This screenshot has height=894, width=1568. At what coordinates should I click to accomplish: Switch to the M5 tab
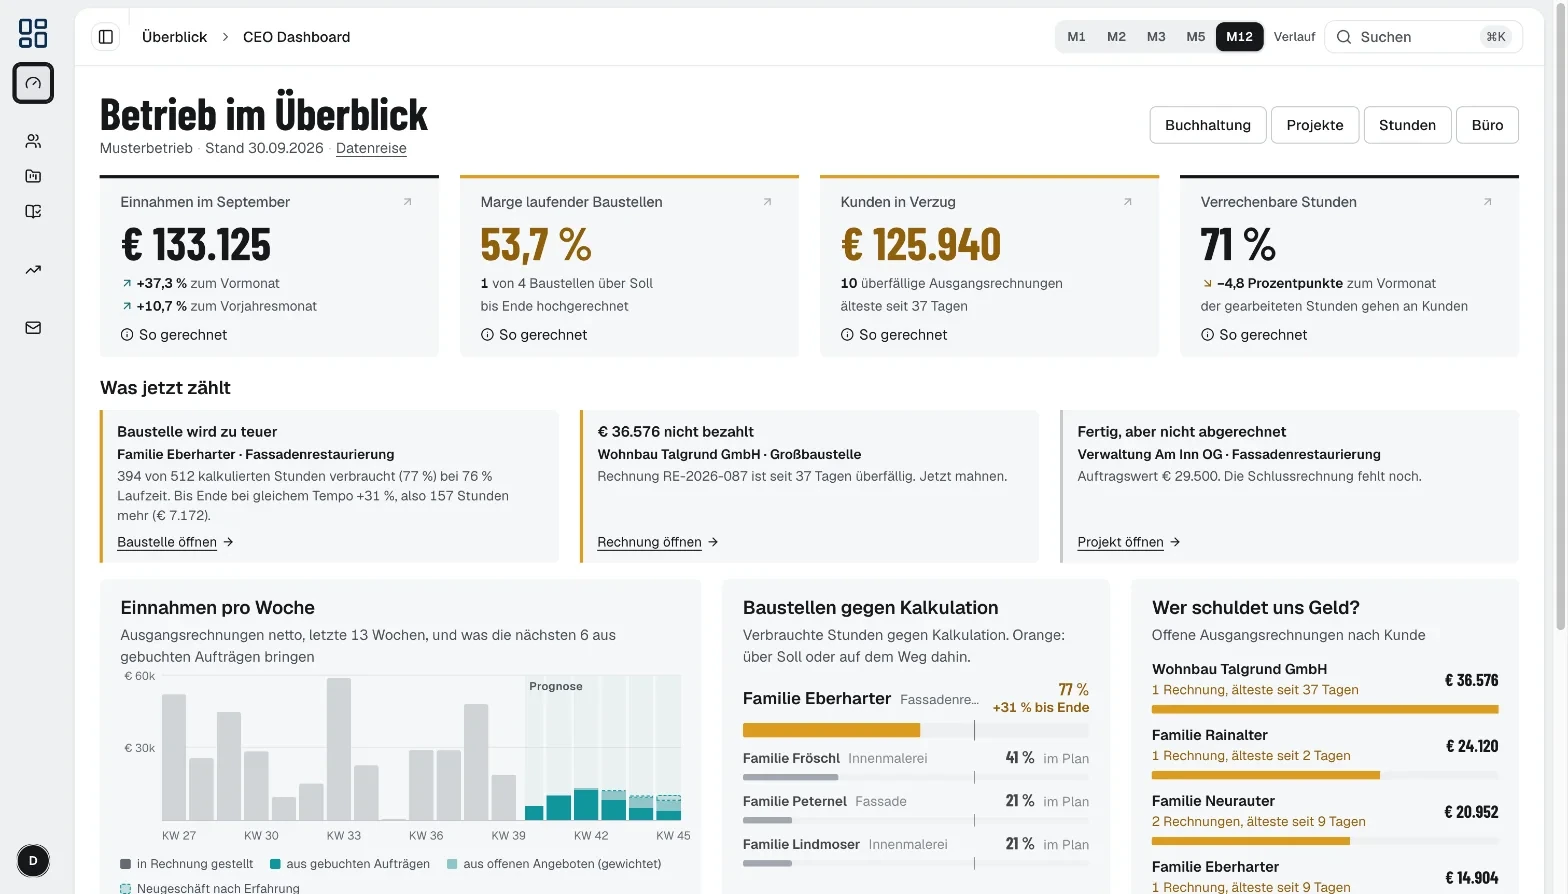pyautogui.click(x=1196, y=37)
